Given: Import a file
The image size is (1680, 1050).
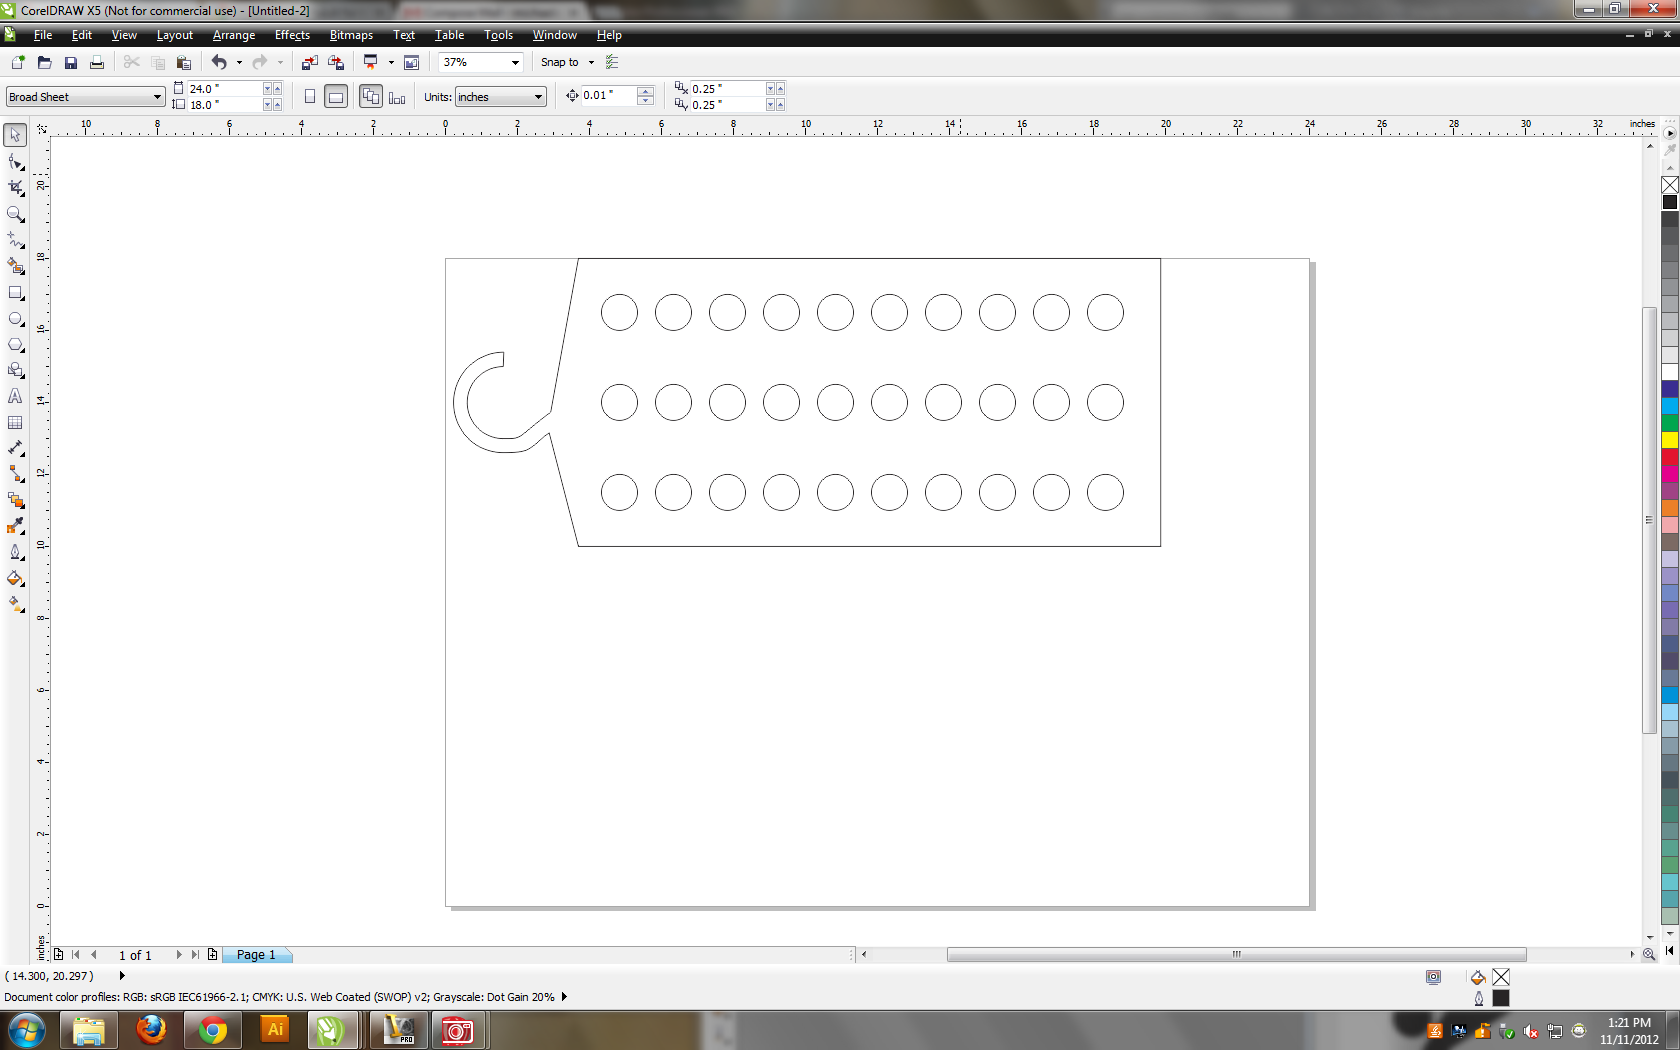Looking at the screenshot, I should point(310,62).
